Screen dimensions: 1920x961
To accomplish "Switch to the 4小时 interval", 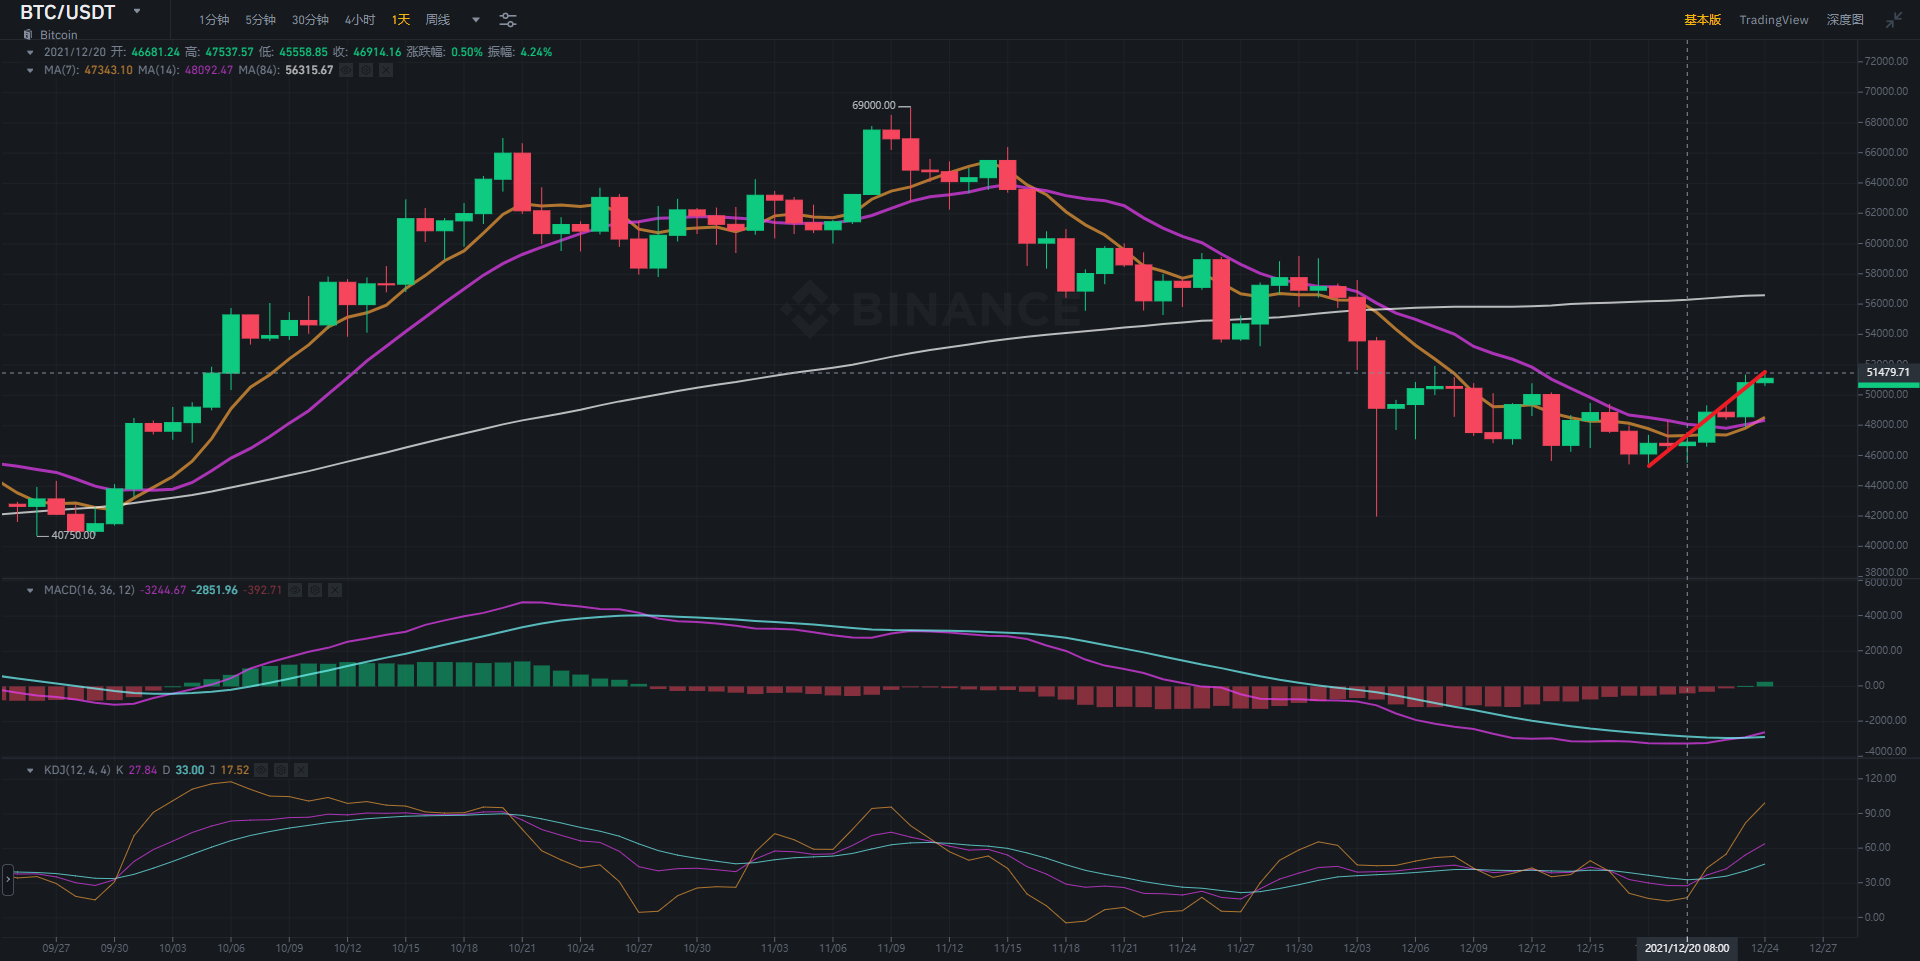I will click(360, 20).
